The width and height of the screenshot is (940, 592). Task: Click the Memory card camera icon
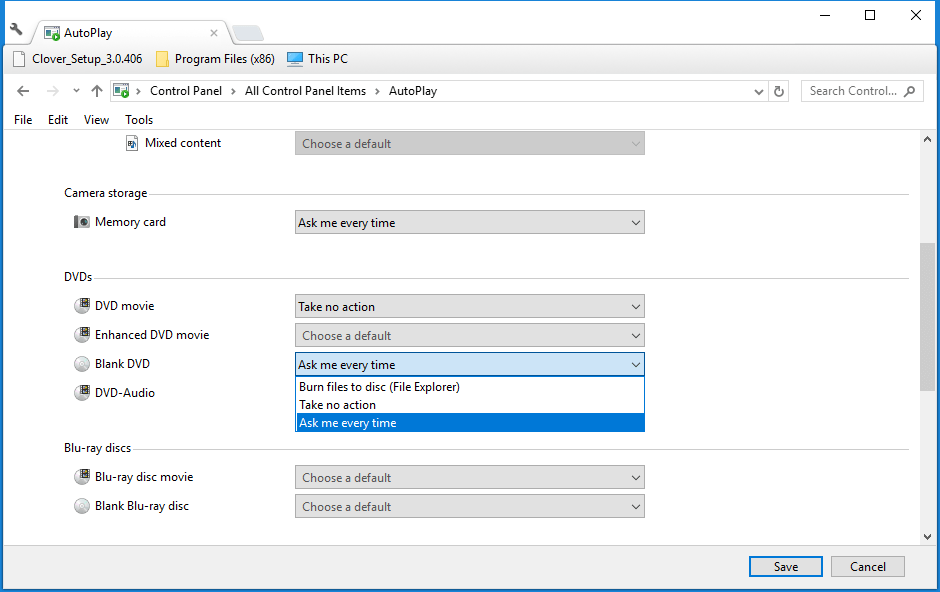click(81, 222)
